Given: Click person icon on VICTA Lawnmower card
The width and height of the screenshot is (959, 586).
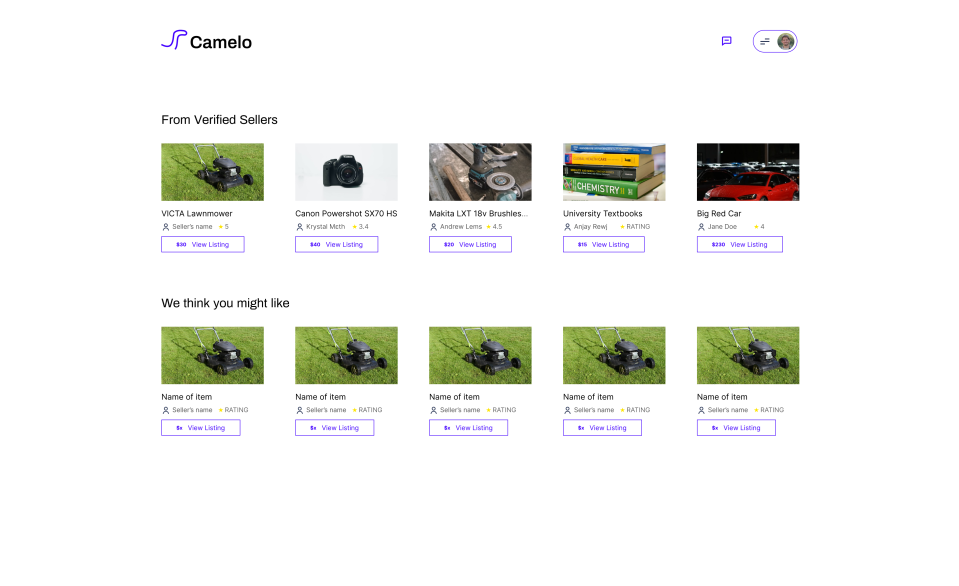Looking at the screenshot, I should (x=166, y=227).
